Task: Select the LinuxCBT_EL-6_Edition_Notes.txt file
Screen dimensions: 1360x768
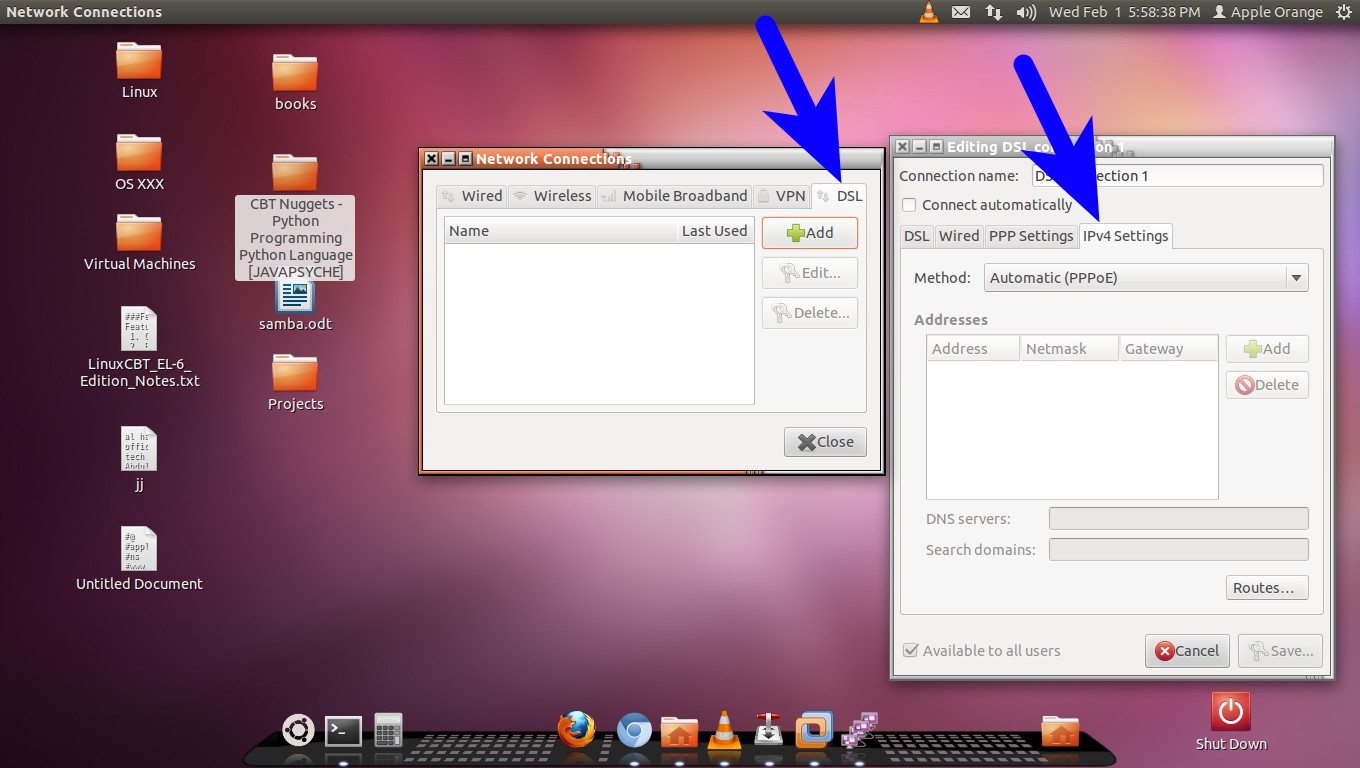Action: coord(139,347)
